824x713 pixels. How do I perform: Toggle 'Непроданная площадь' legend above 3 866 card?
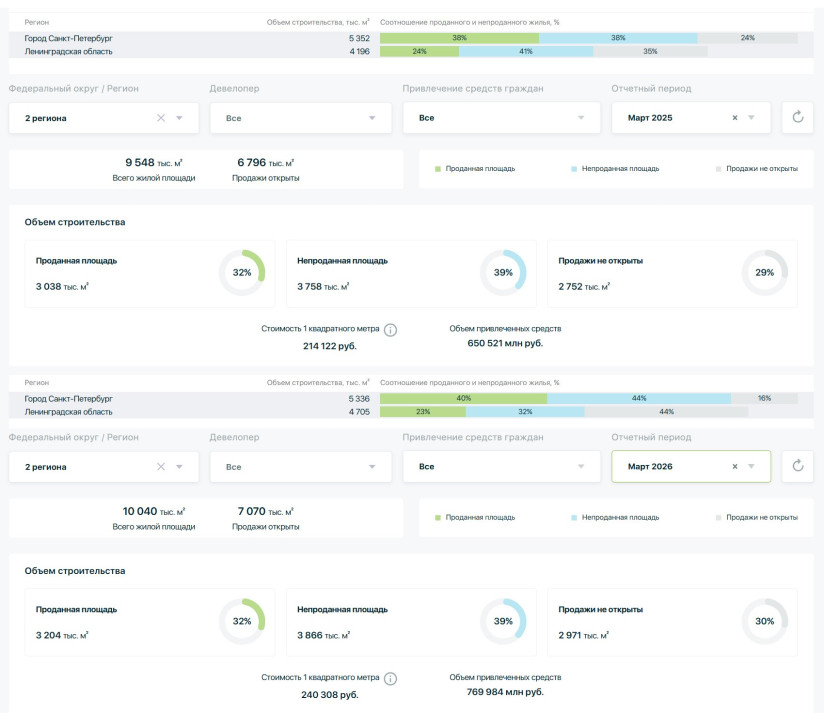pyautogui.click(x=615, y=517)
